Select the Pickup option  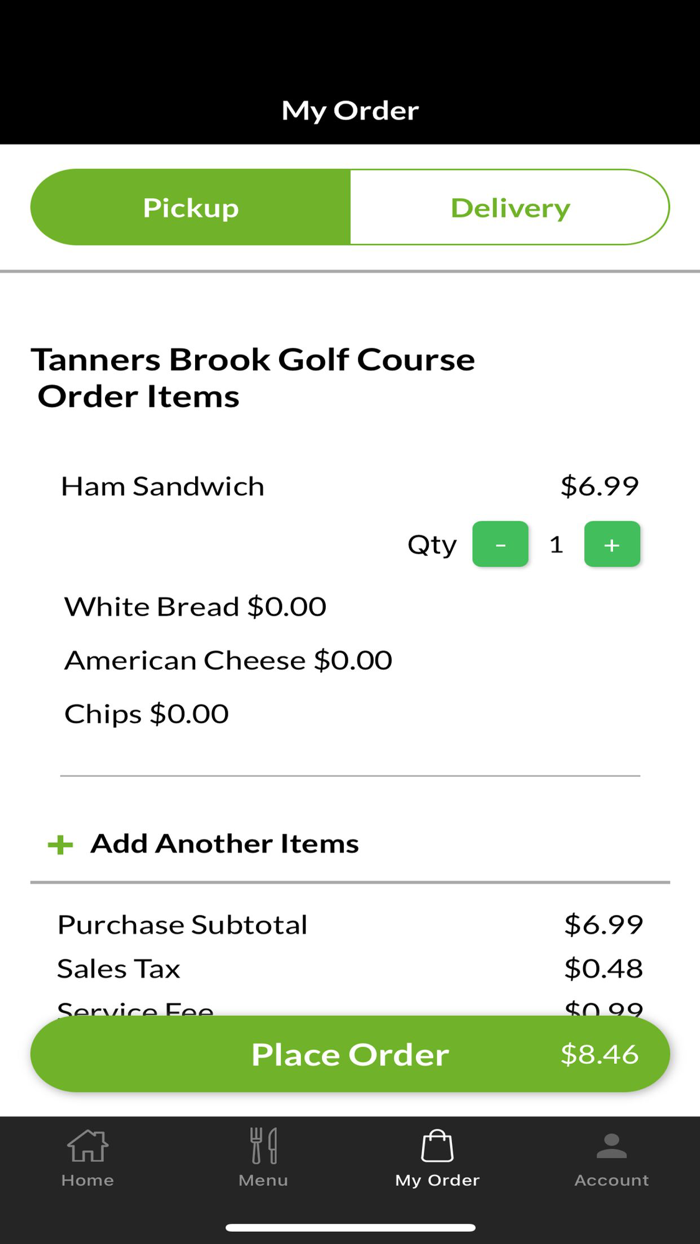tap(190, 207)
